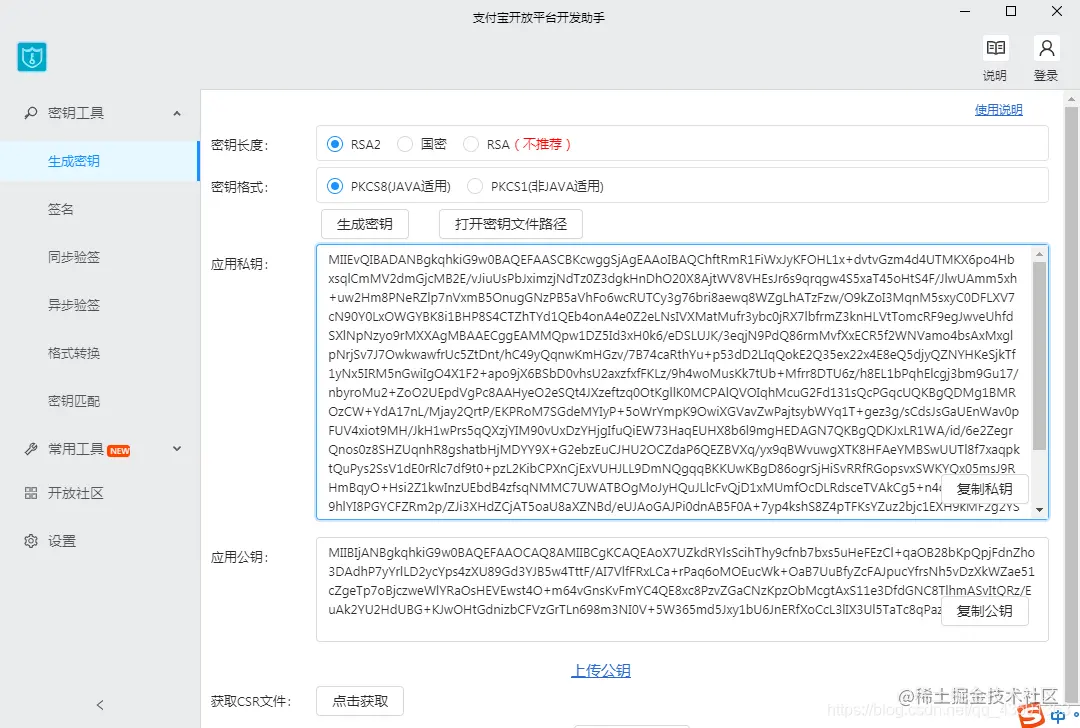The image size is (1080, 728).
Task: Click the 点击获取 CSR button
Action: pyautogui.click(x=360, y=701)
